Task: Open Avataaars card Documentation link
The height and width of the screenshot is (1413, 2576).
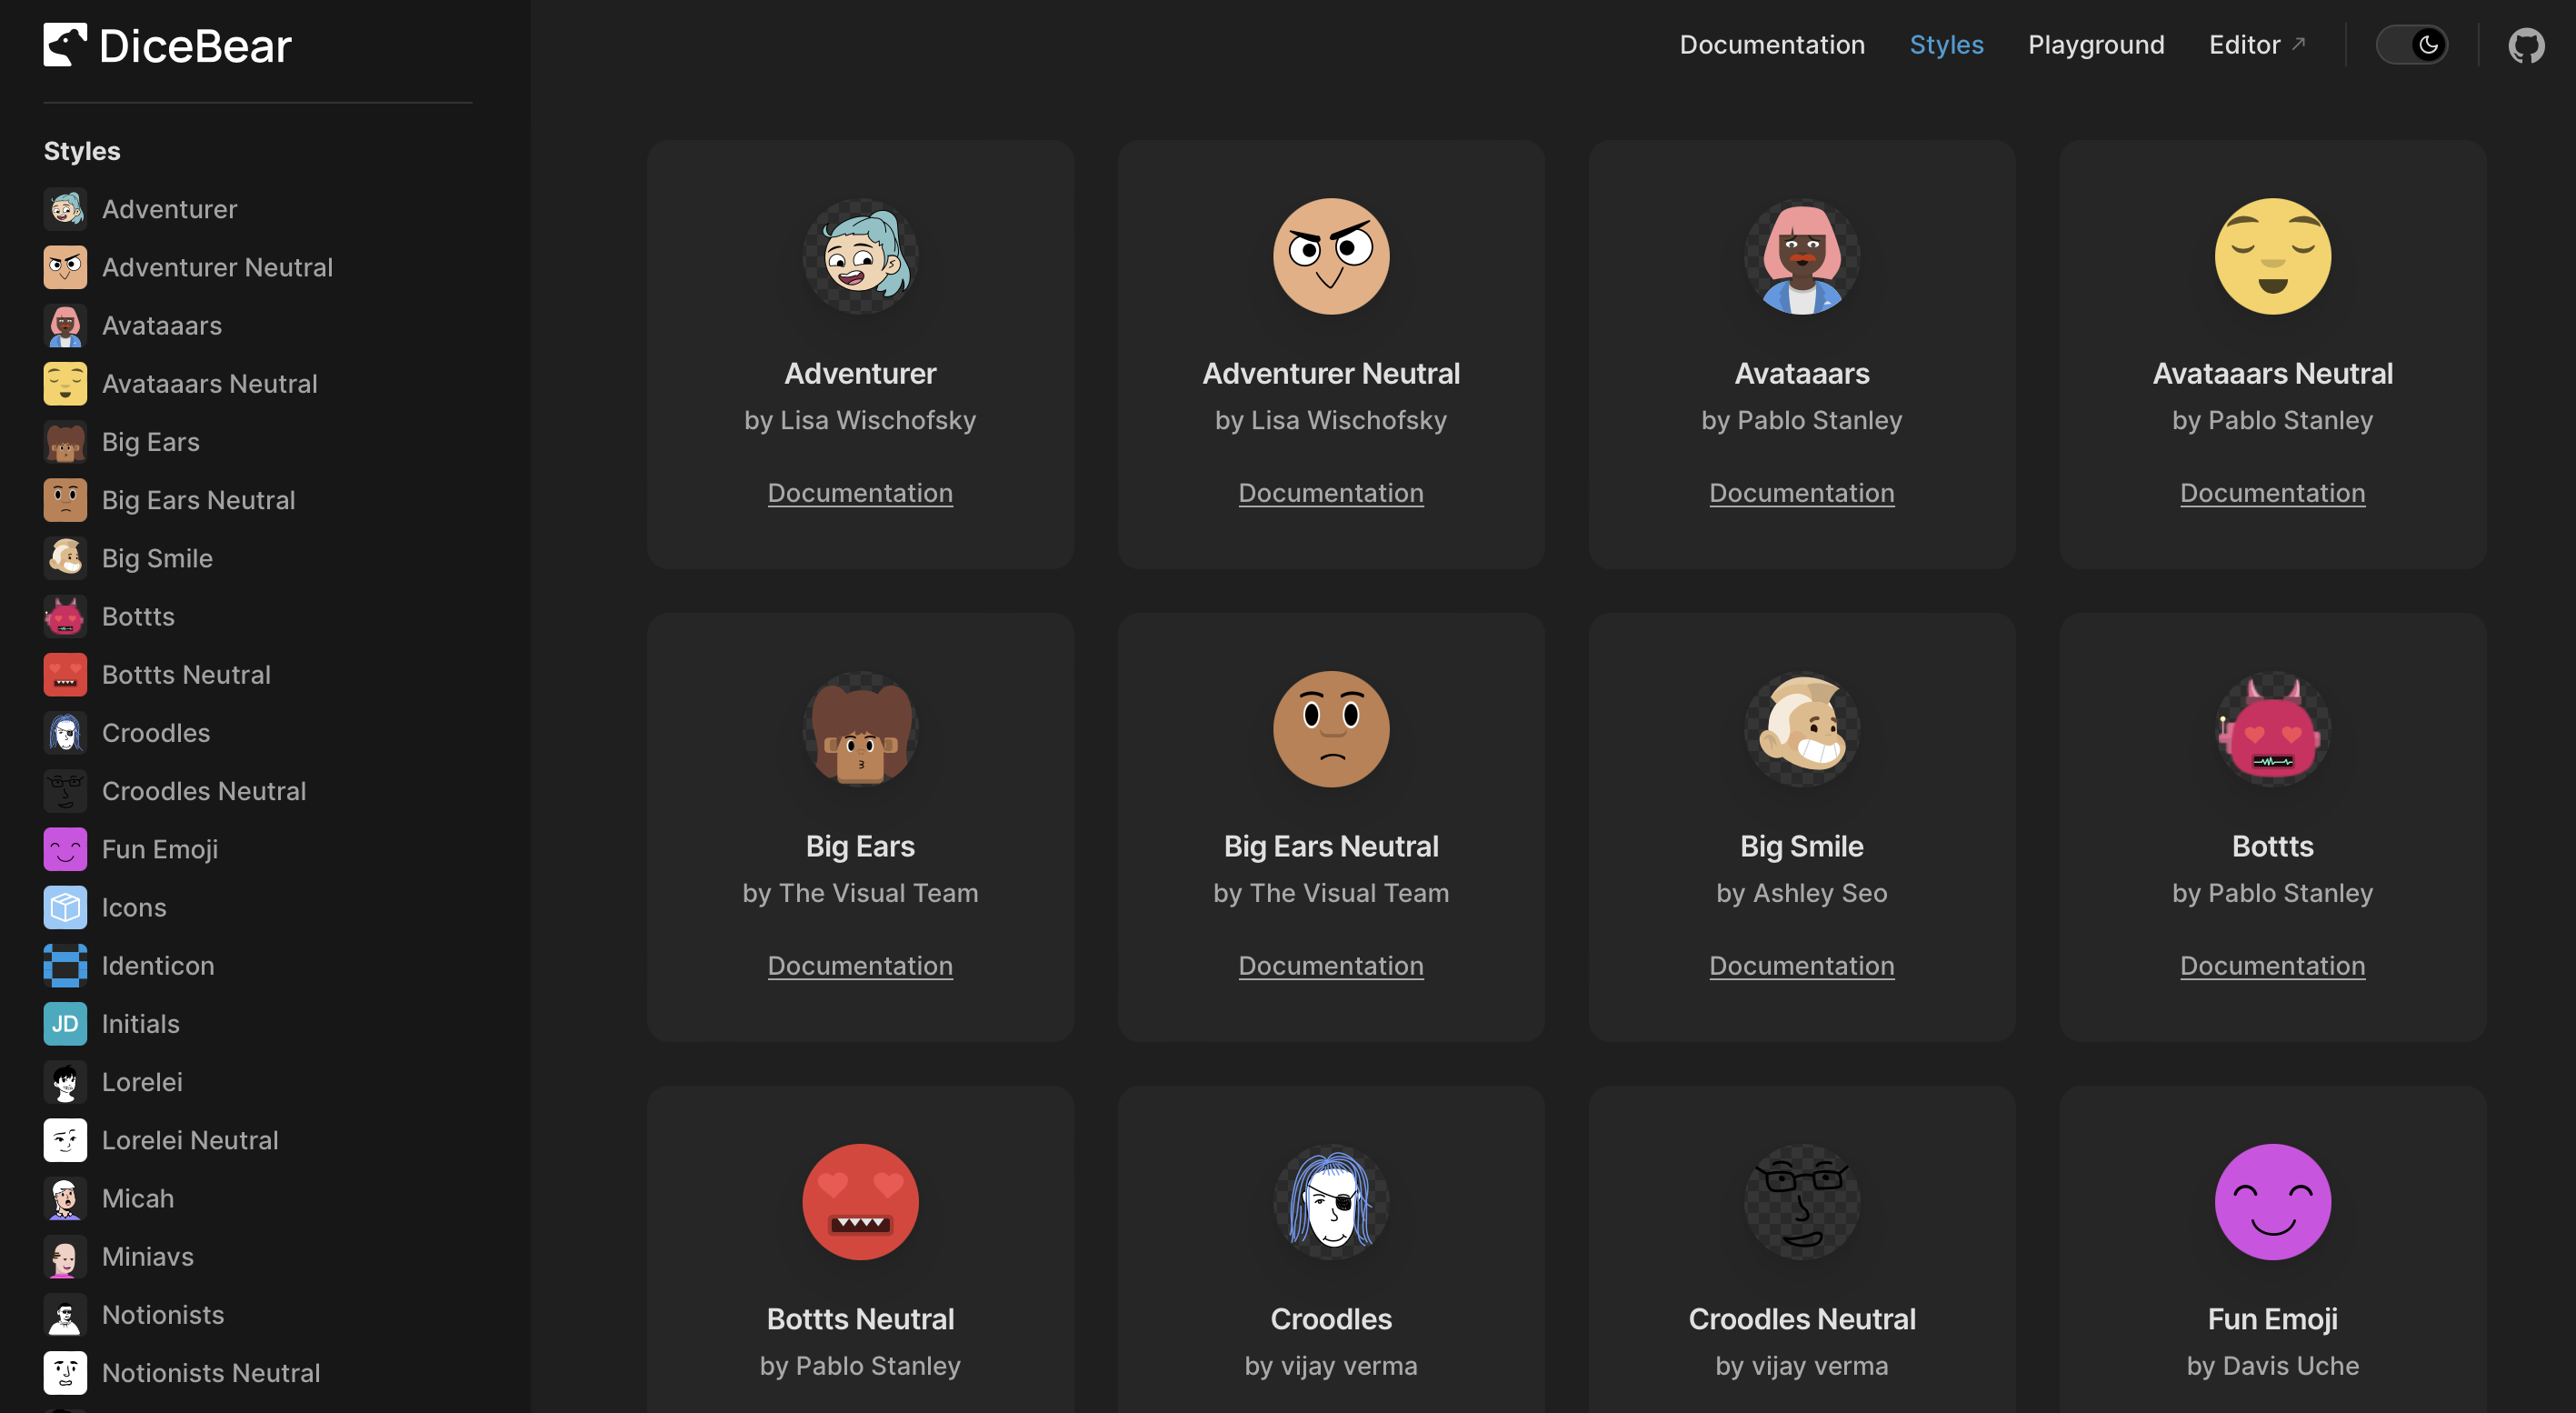Action: [x=1802, y=493]
